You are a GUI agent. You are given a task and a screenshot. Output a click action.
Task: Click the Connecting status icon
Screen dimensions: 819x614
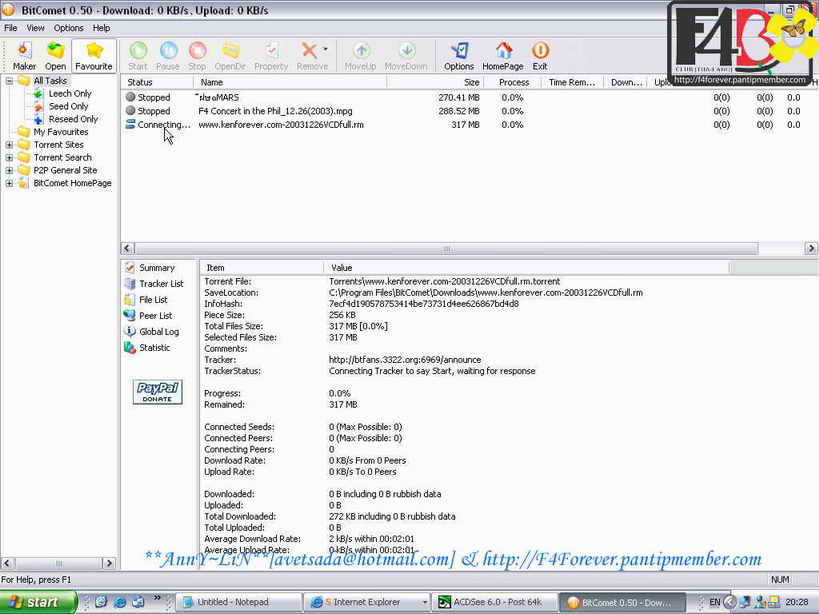131,124
